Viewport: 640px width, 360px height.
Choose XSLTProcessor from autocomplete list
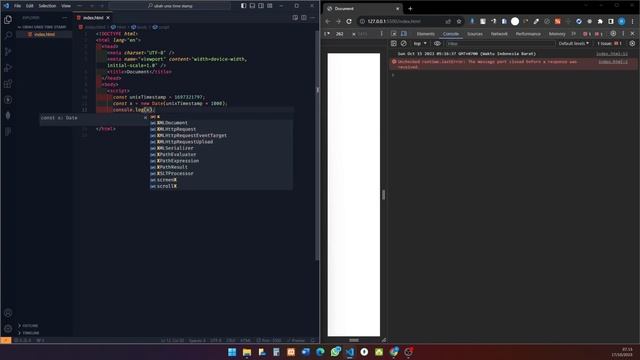click(221, 173)
